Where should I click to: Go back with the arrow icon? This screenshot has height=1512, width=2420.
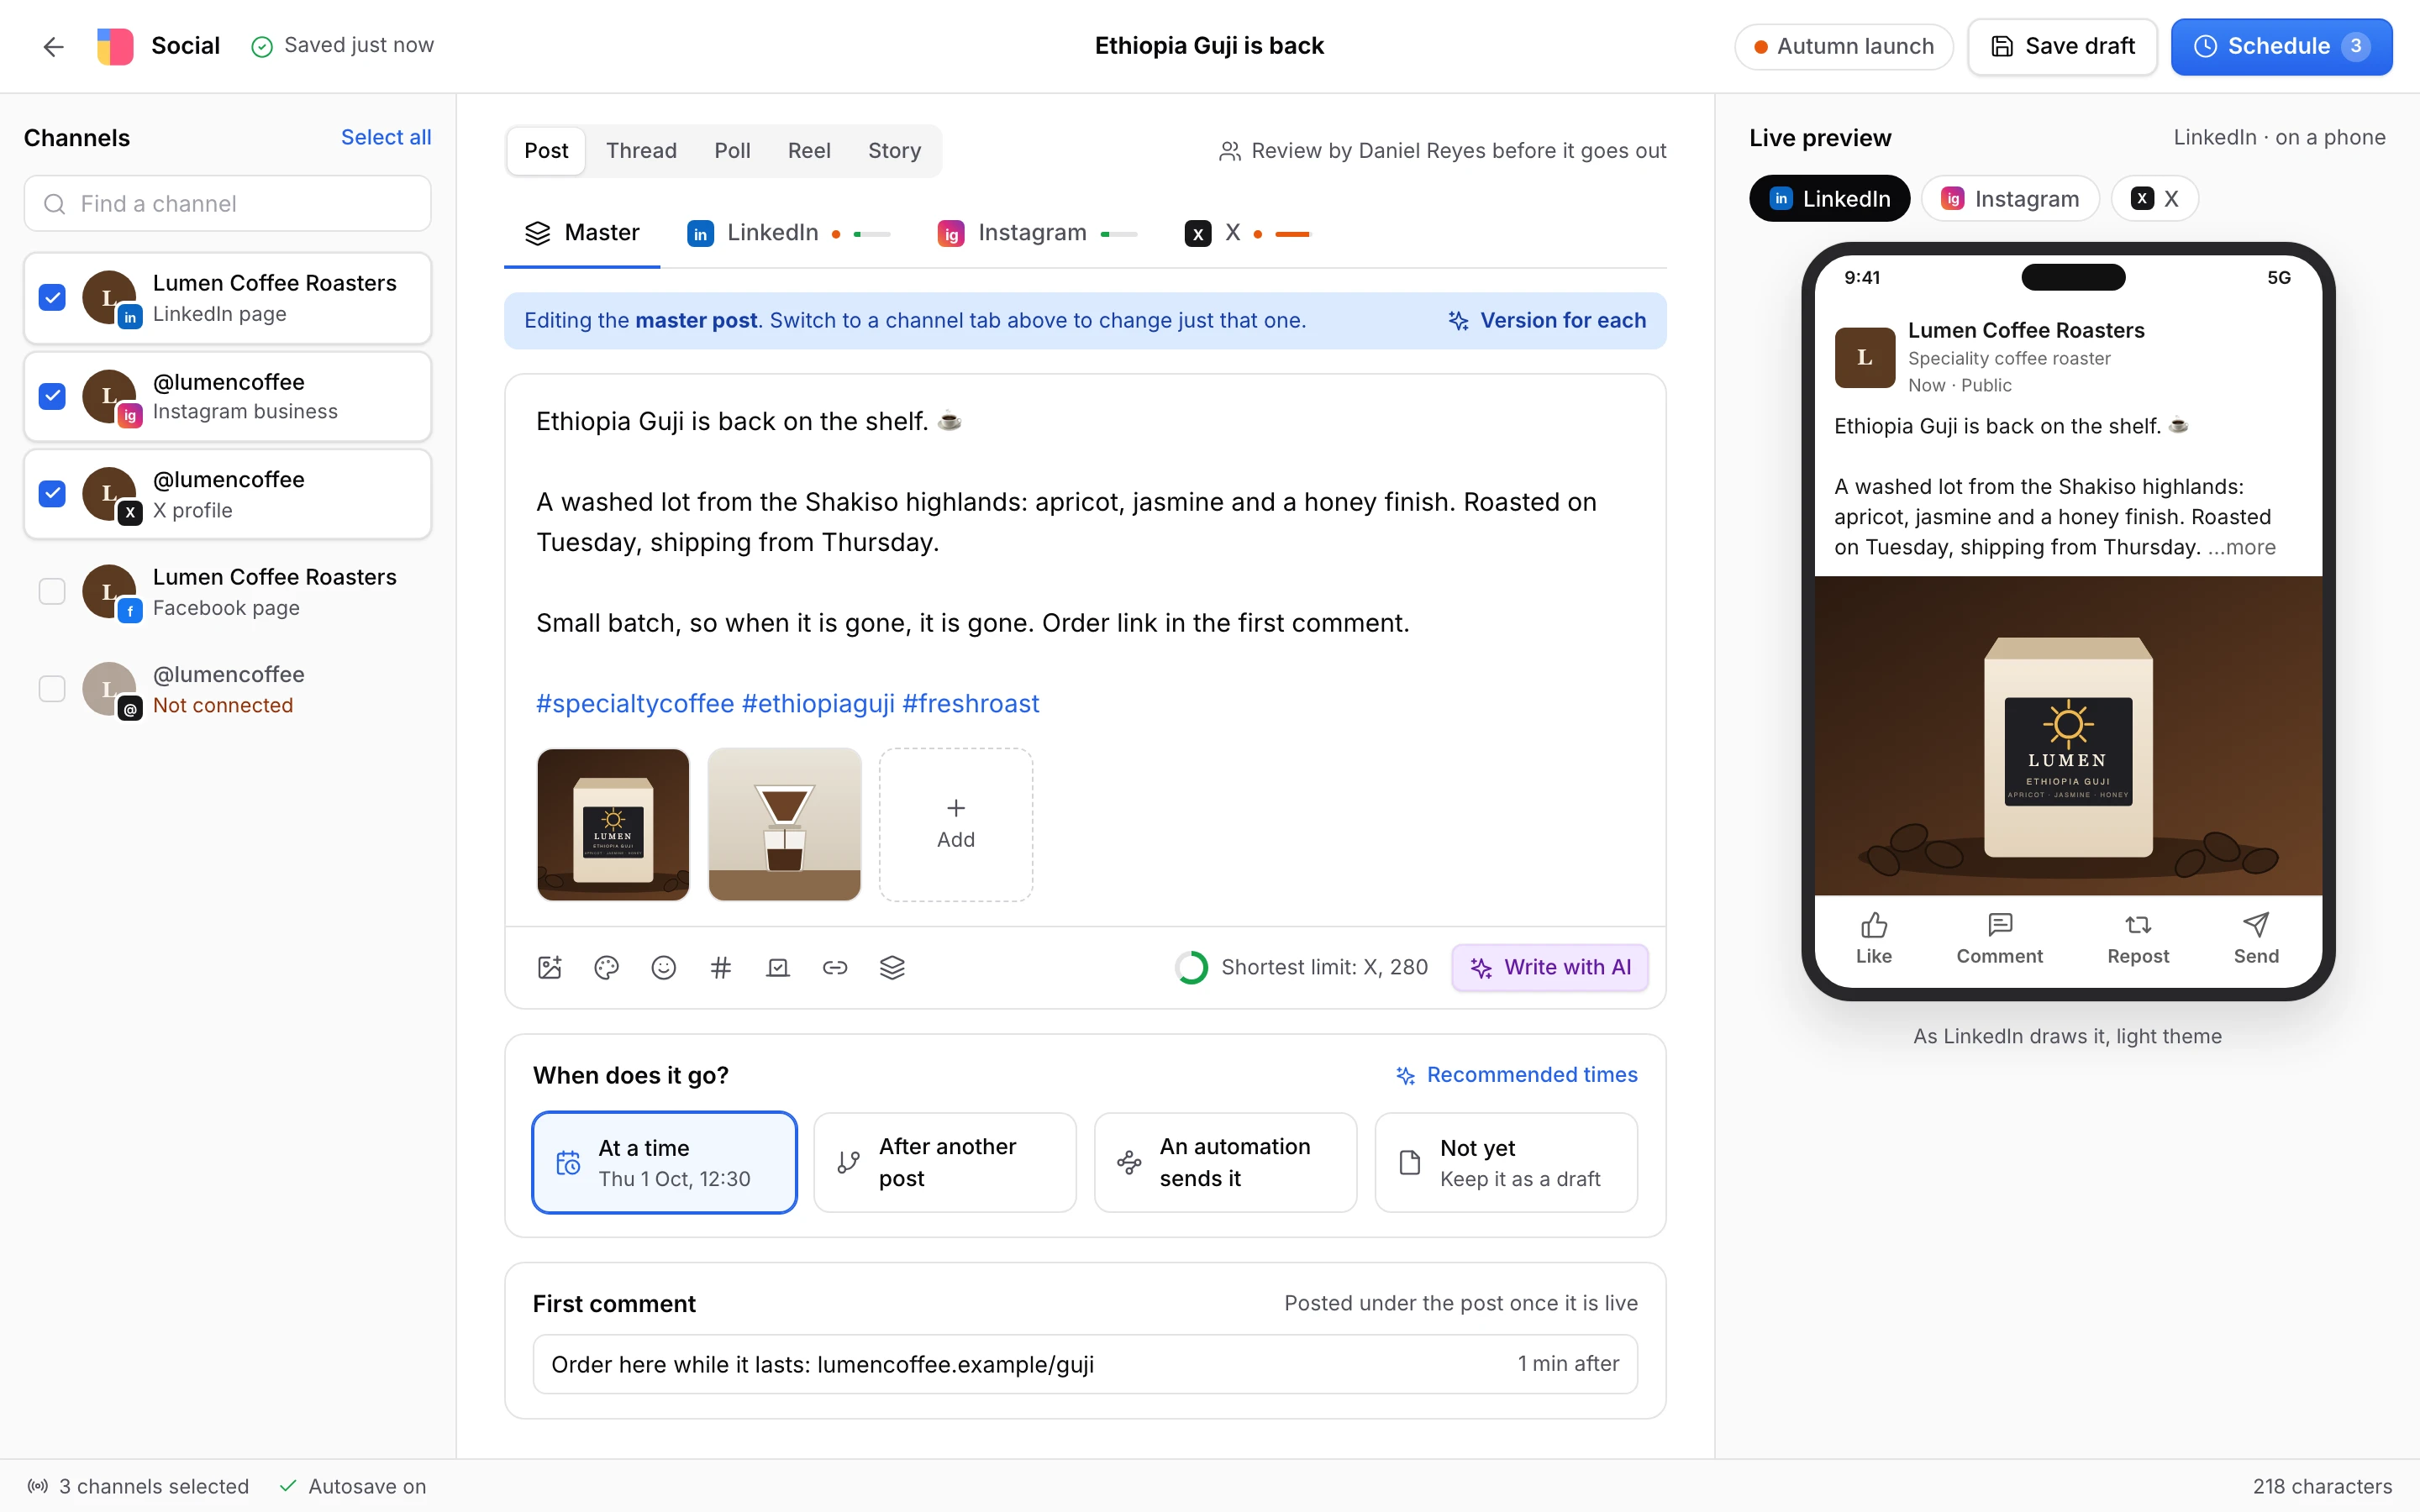(x=53, y=46)
